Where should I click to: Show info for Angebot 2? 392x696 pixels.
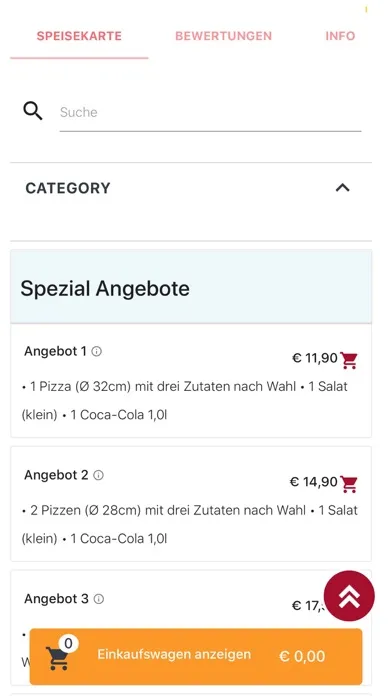tap(99, 475)
